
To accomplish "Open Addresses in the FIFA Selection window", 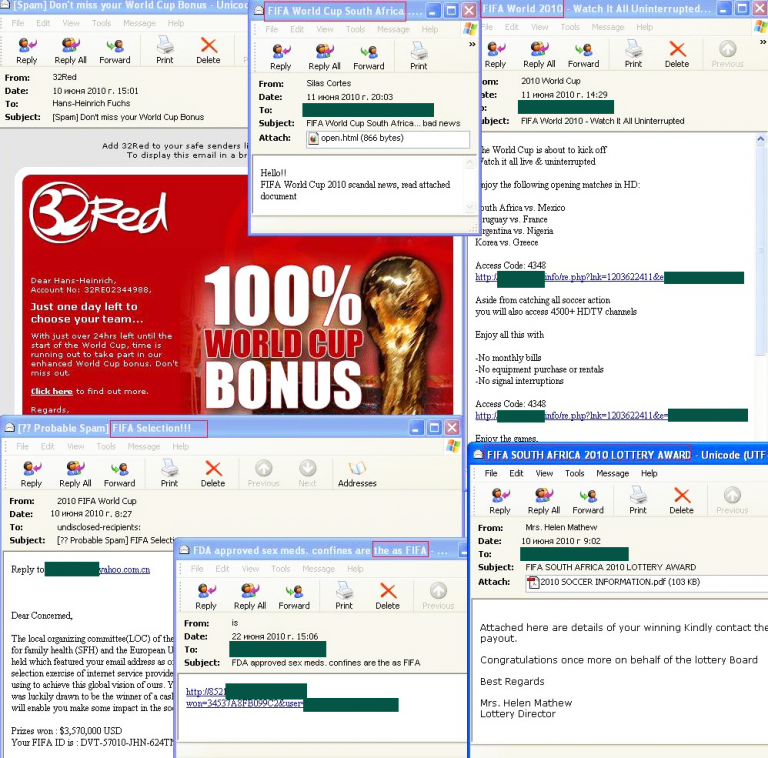I will tap(357, 473).
